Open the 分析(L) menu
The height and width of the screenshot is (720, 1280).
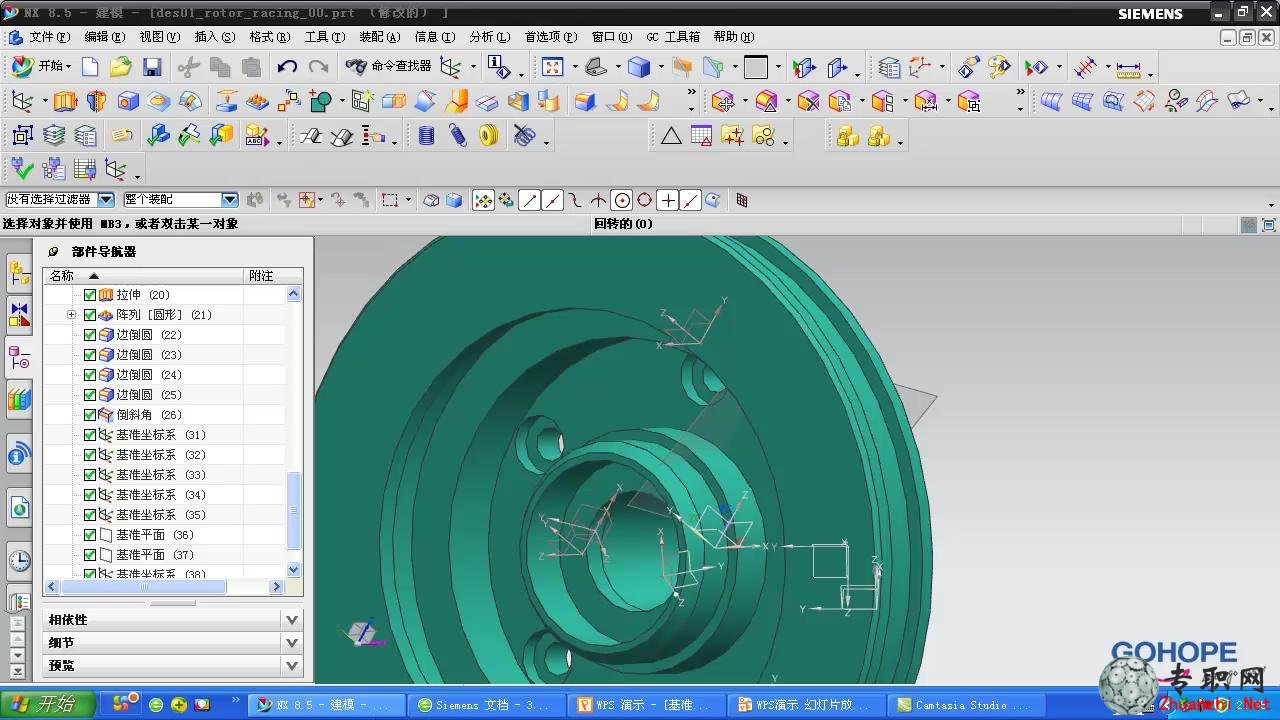(490, 37)
